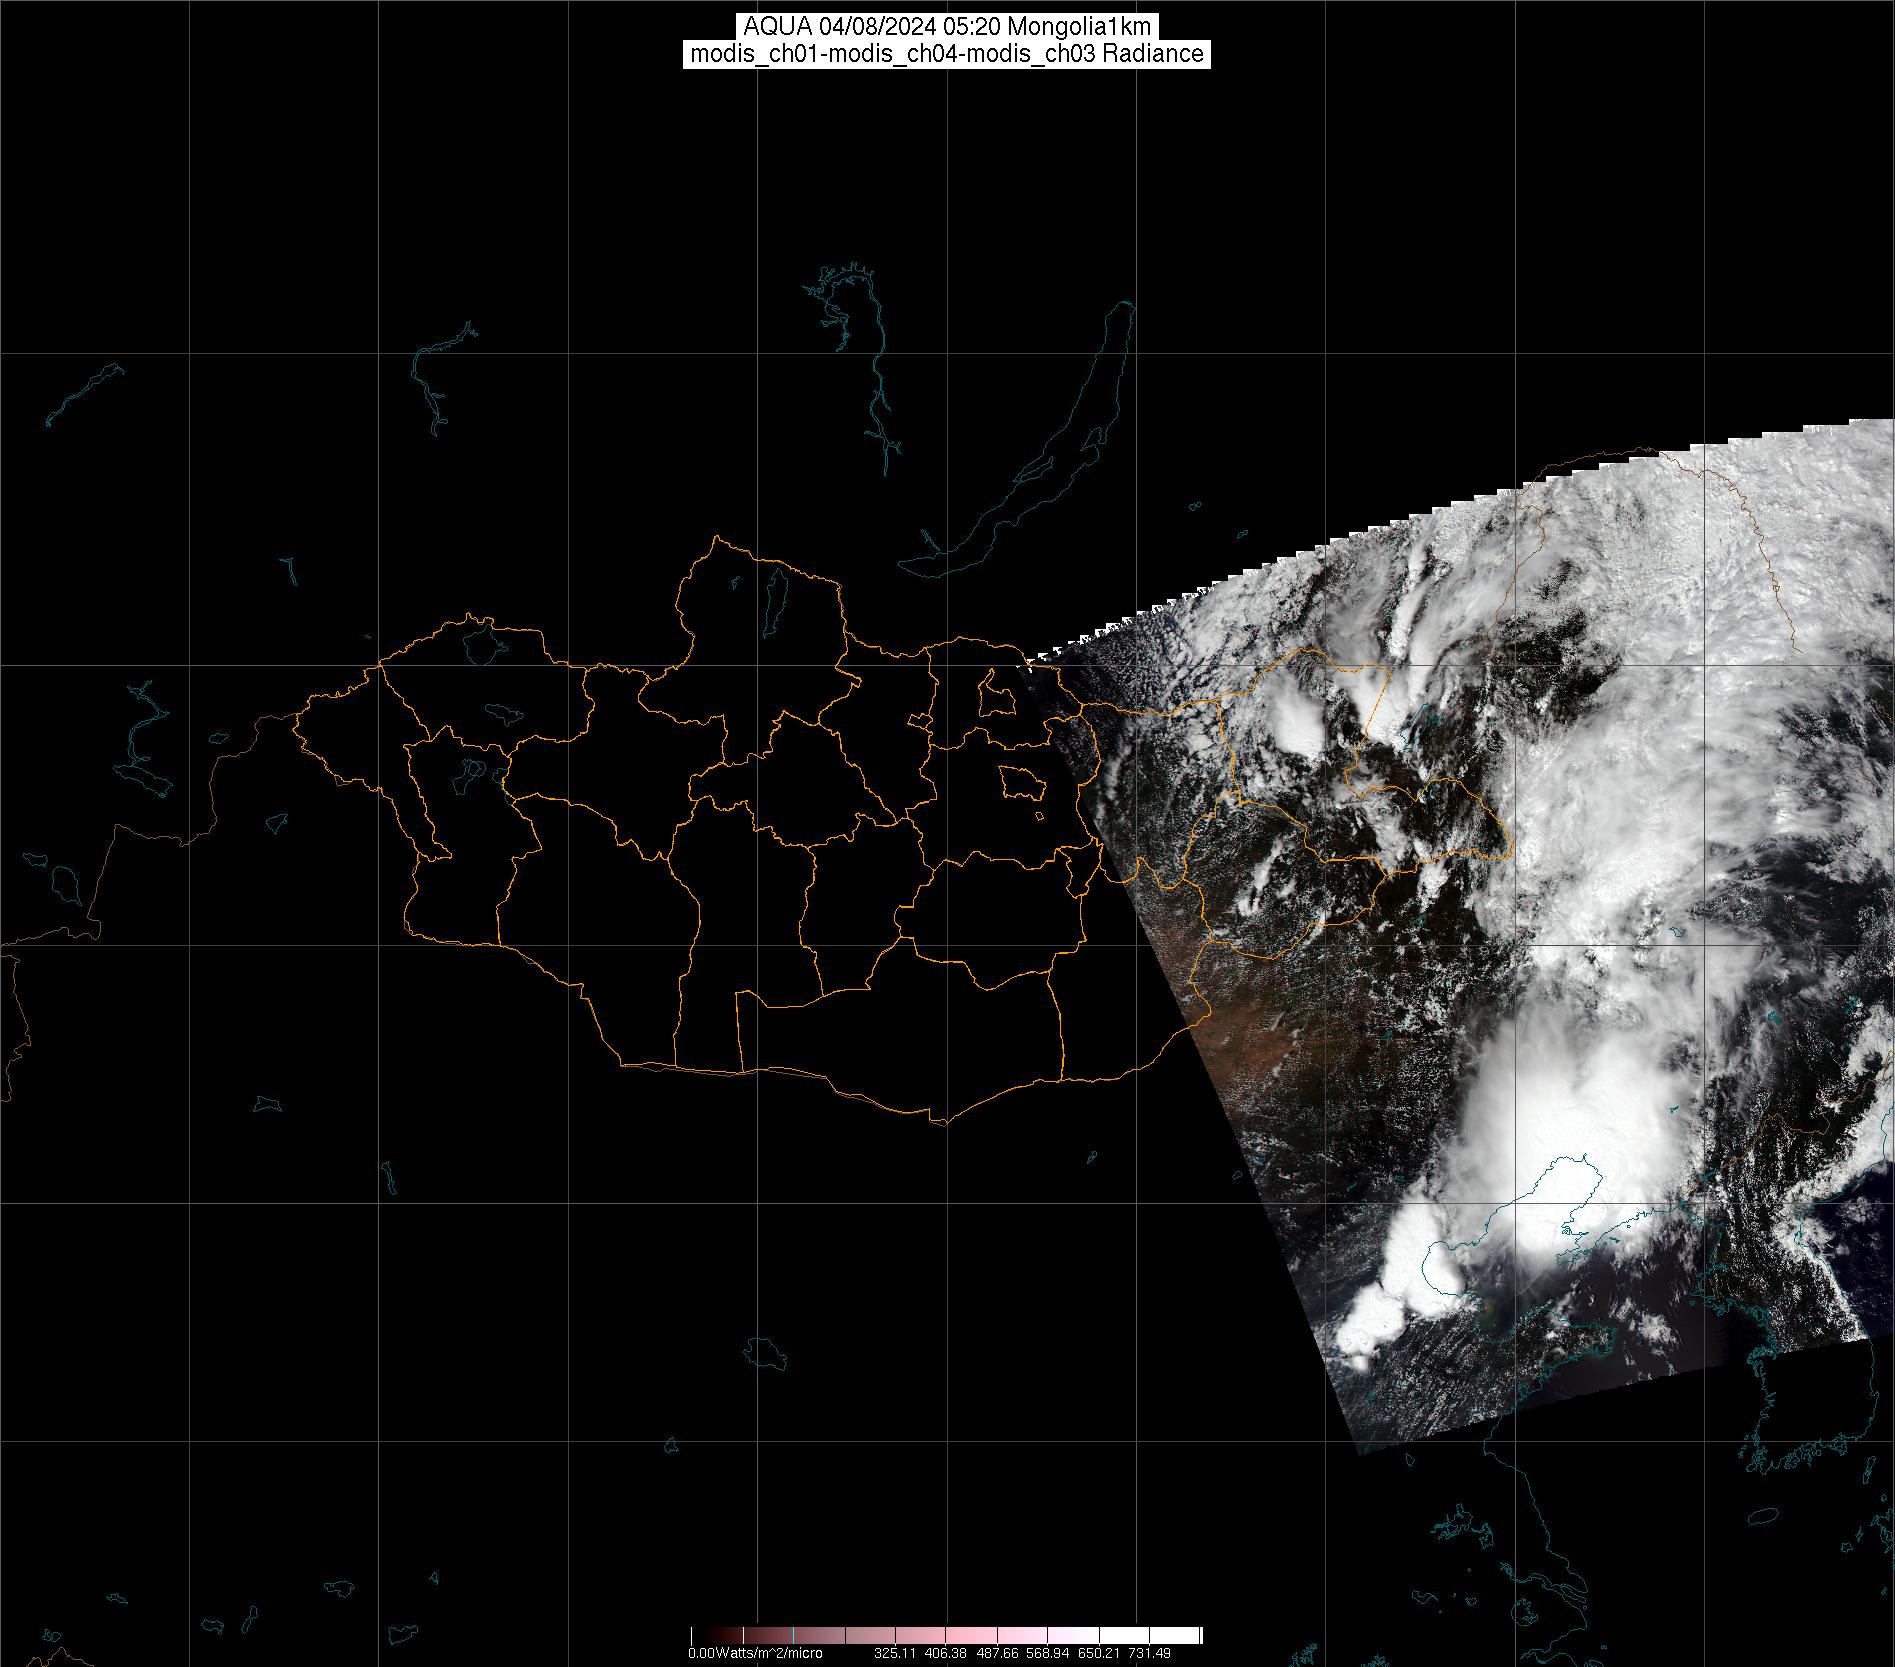Click the 568.94 radiance legend value
This screenshot has width=1895, height=1667.
(x=1047, y=1654)
